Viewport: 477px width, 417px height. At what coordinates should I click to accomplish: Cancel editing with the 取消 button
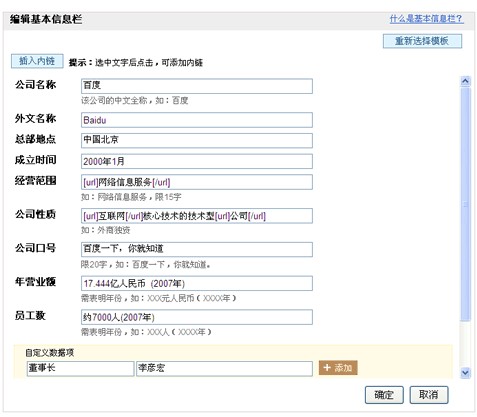(x=429, y=395)
